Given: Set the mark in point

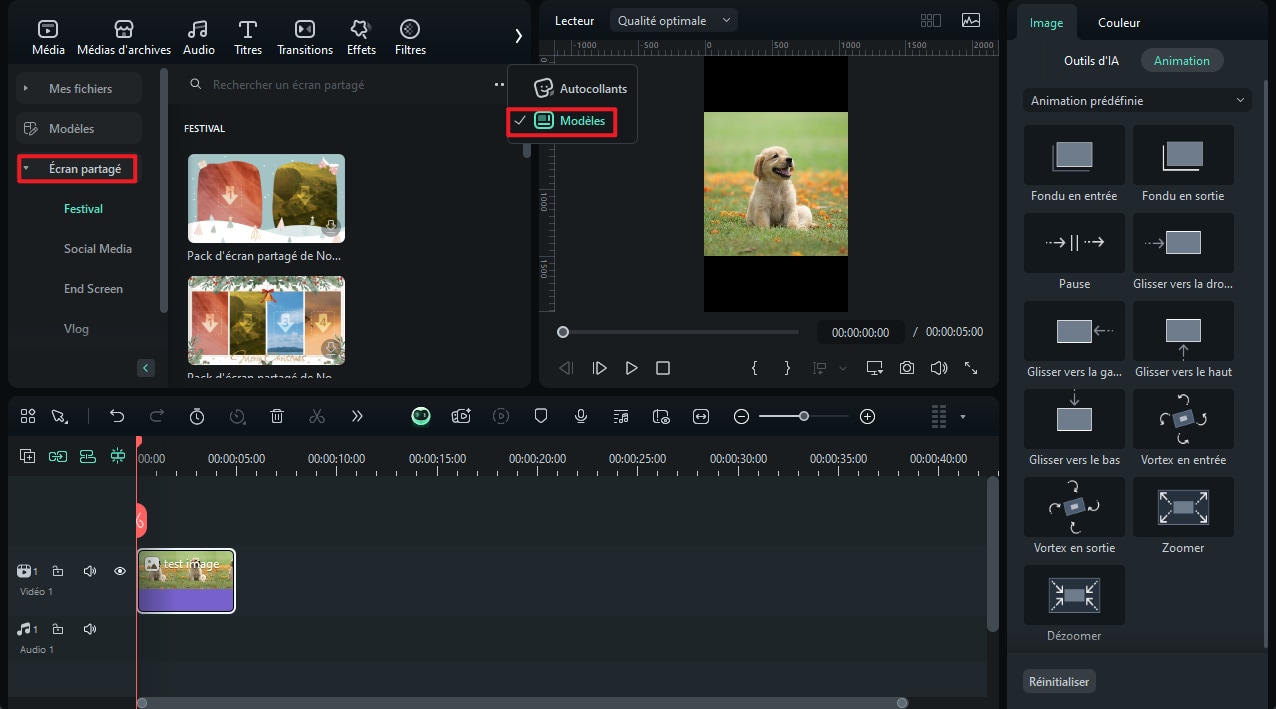Looking at the screenshot, I should click(x=754, y=368).
